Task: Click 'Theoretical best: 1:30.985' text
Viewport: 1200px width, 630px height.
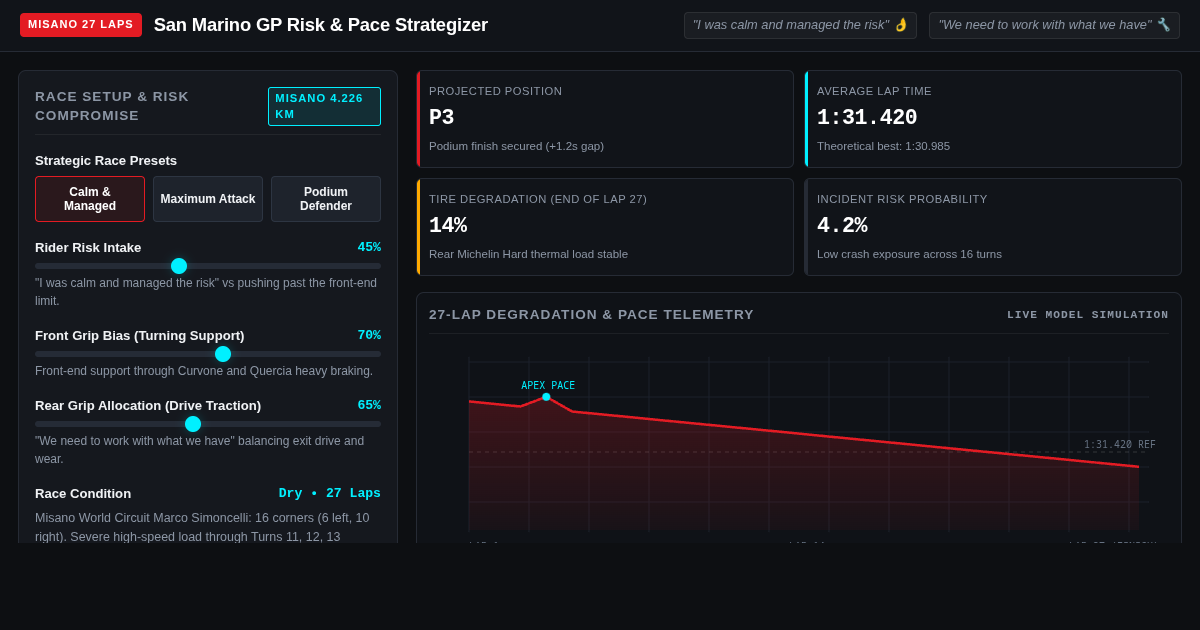Action: tap(883, 146)
